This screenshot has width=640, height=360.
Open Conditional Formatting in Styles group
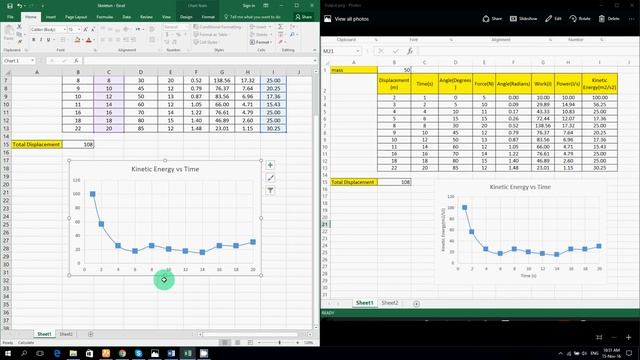pyautogui.click(x=217, y=27)
